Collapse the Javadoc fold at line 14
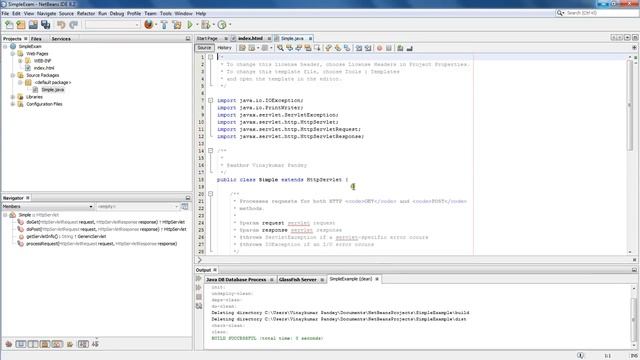 pos(211,151)
